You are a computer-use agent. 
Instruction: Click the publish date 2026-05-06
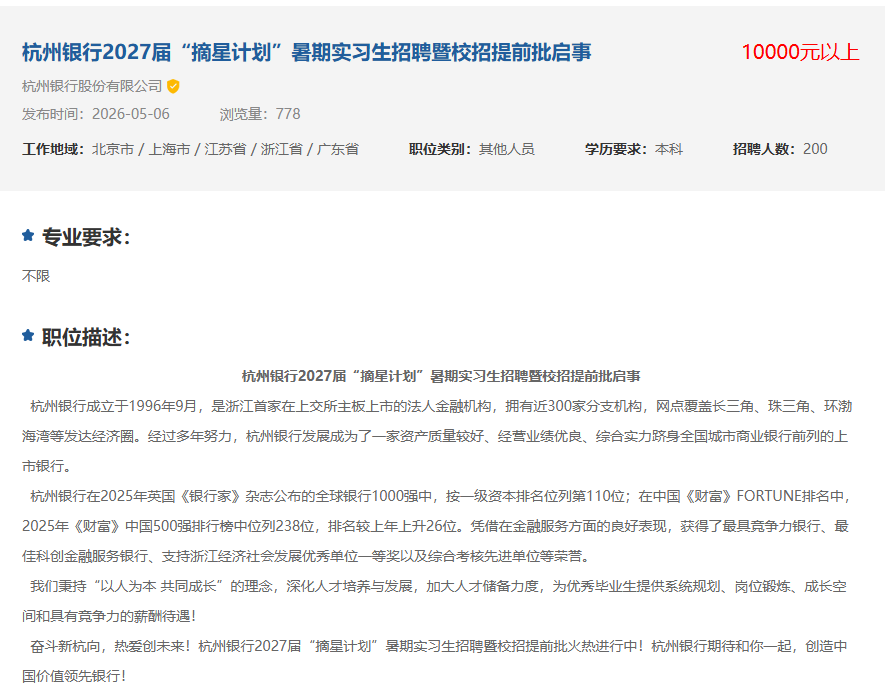point(131,114)
